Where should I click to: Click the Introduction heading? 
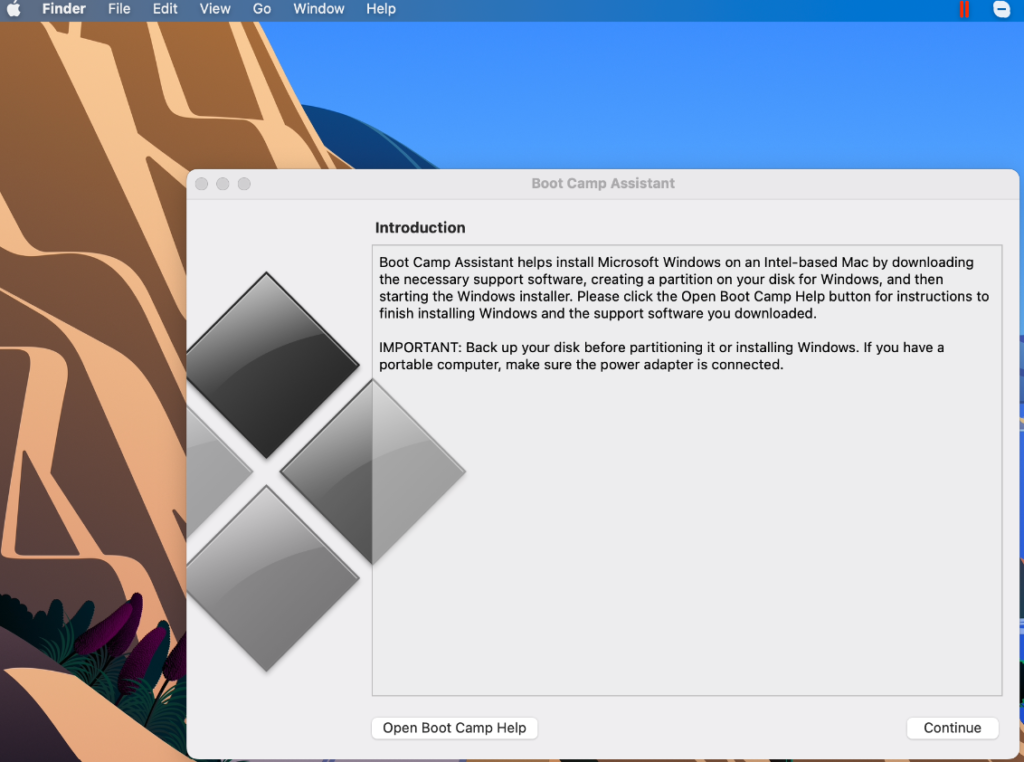(x=420, y=228)
